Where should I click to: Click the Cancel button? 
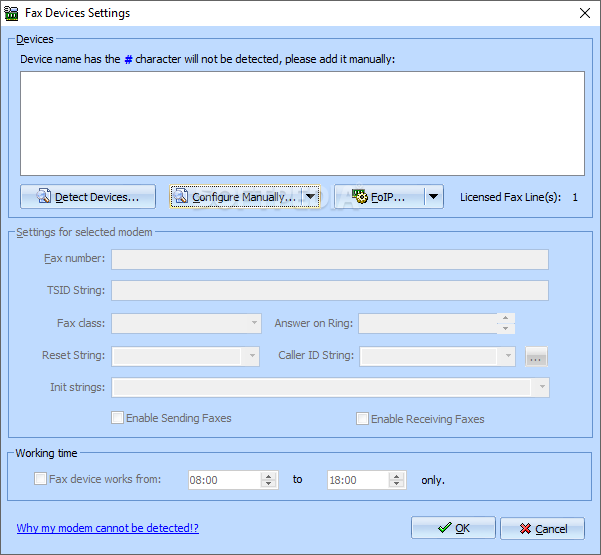[x=542, y=529]
